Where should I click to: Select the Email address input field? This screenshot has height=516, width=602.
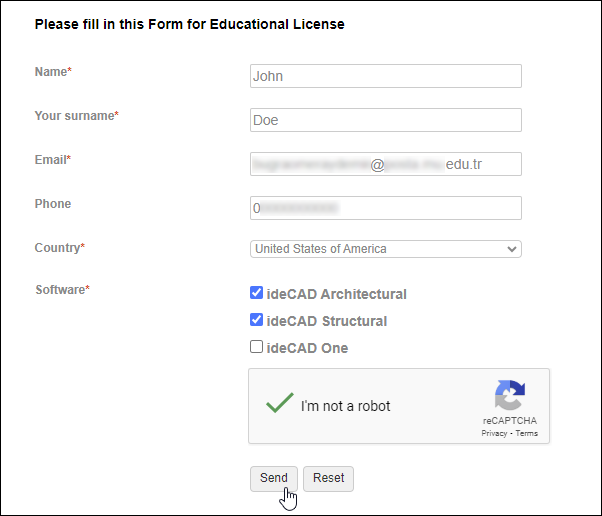[x=385, y=163]
